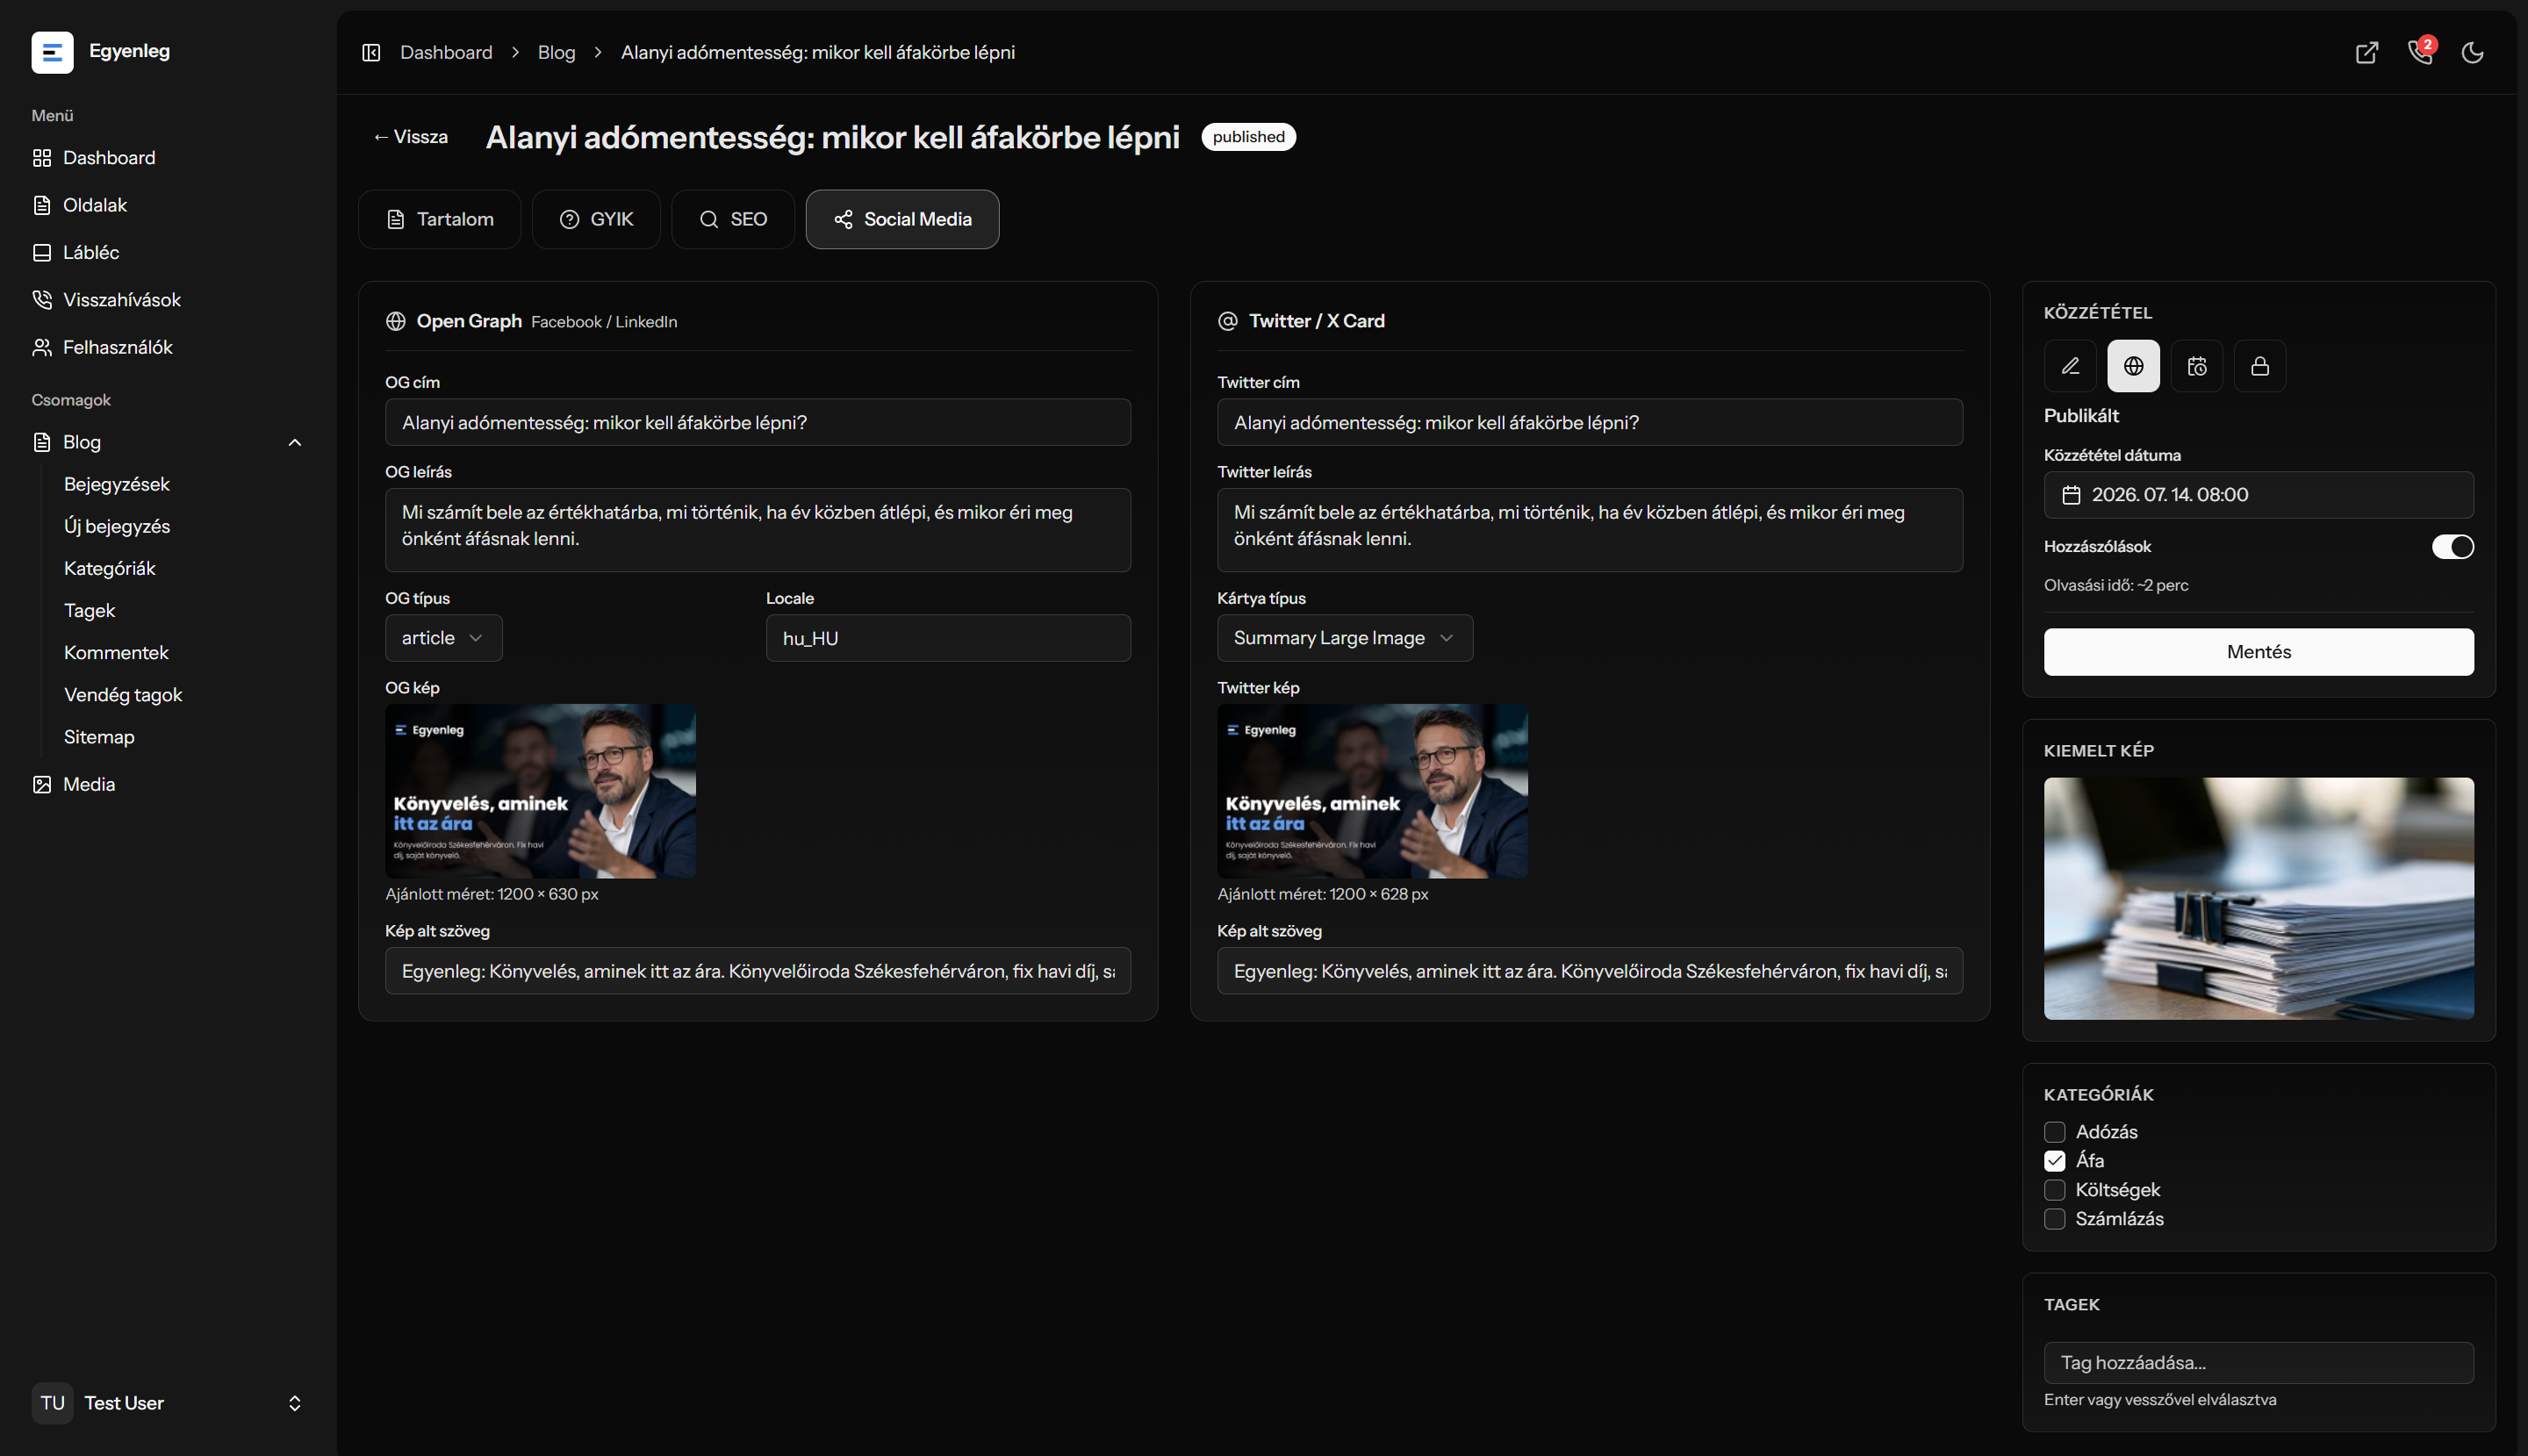Click the Blog breadcrumb link
This screenshot has height=1456, width=2528.
pyautogui.click(x=556, y=52)
